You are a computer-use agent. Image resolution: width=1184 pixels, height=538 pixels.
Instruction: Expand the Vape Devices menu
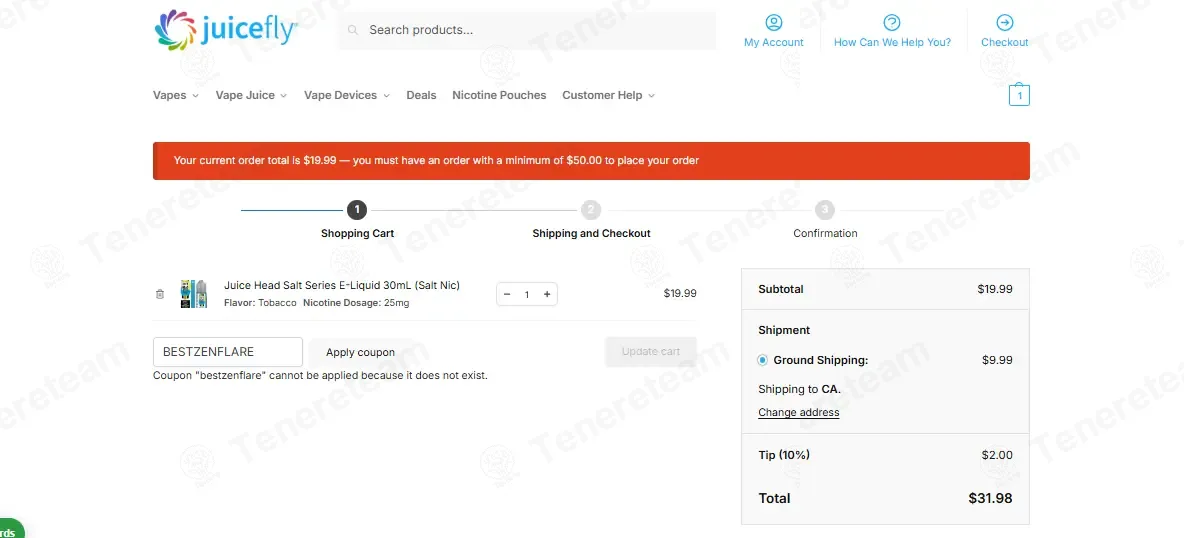pyautogui.click(x=347, y=95)
